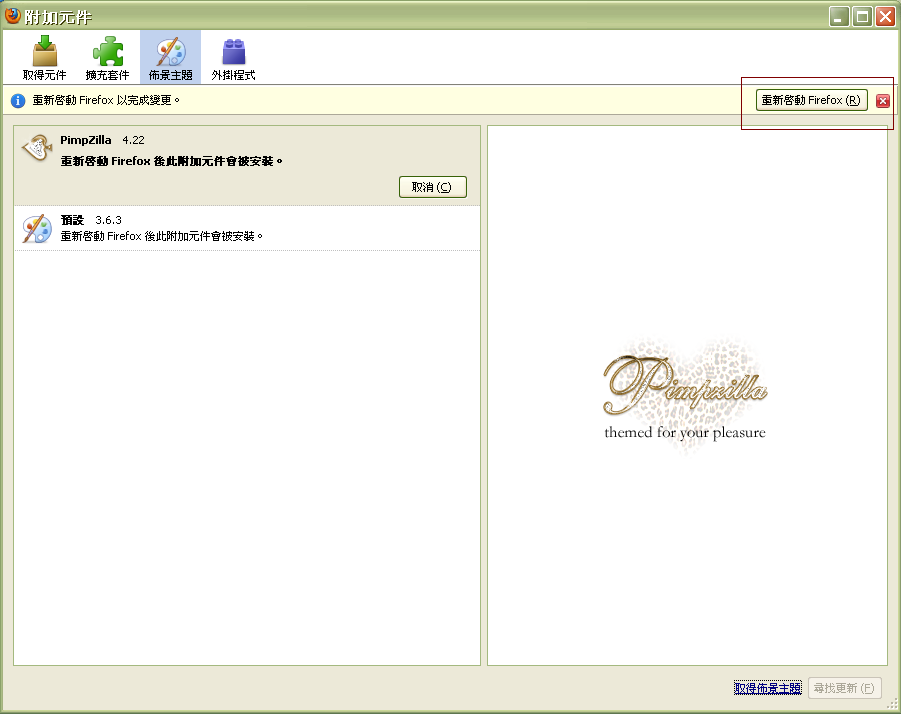Minimize the 附加元件 window
The image size is (901, 714).
(x=839, y=17)
